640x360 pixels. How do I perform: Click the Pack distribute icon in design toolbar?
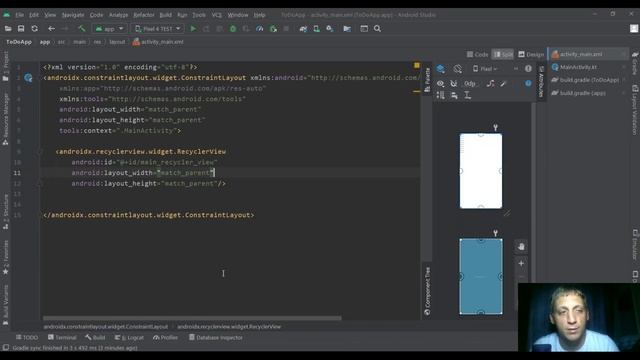[x=440, y=95]
